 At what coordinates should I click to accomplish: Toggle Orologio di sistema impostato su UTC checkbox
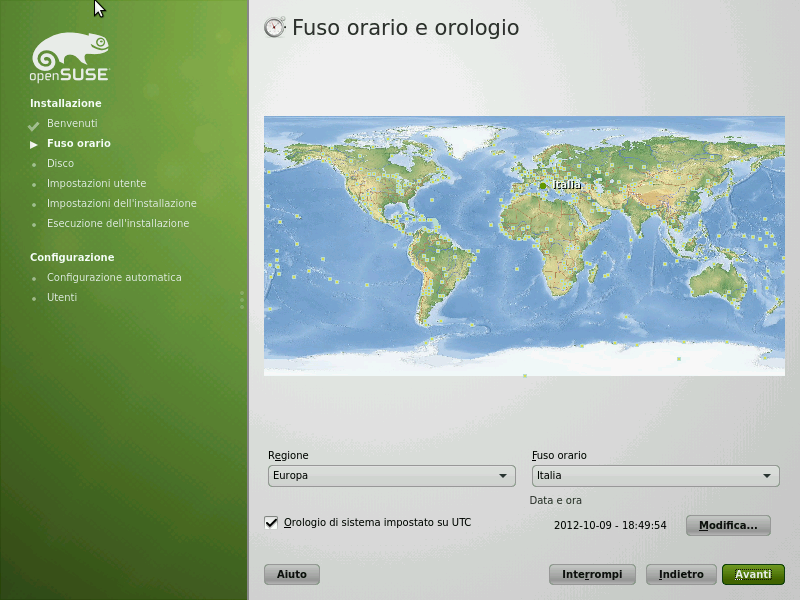click(271, 522)
